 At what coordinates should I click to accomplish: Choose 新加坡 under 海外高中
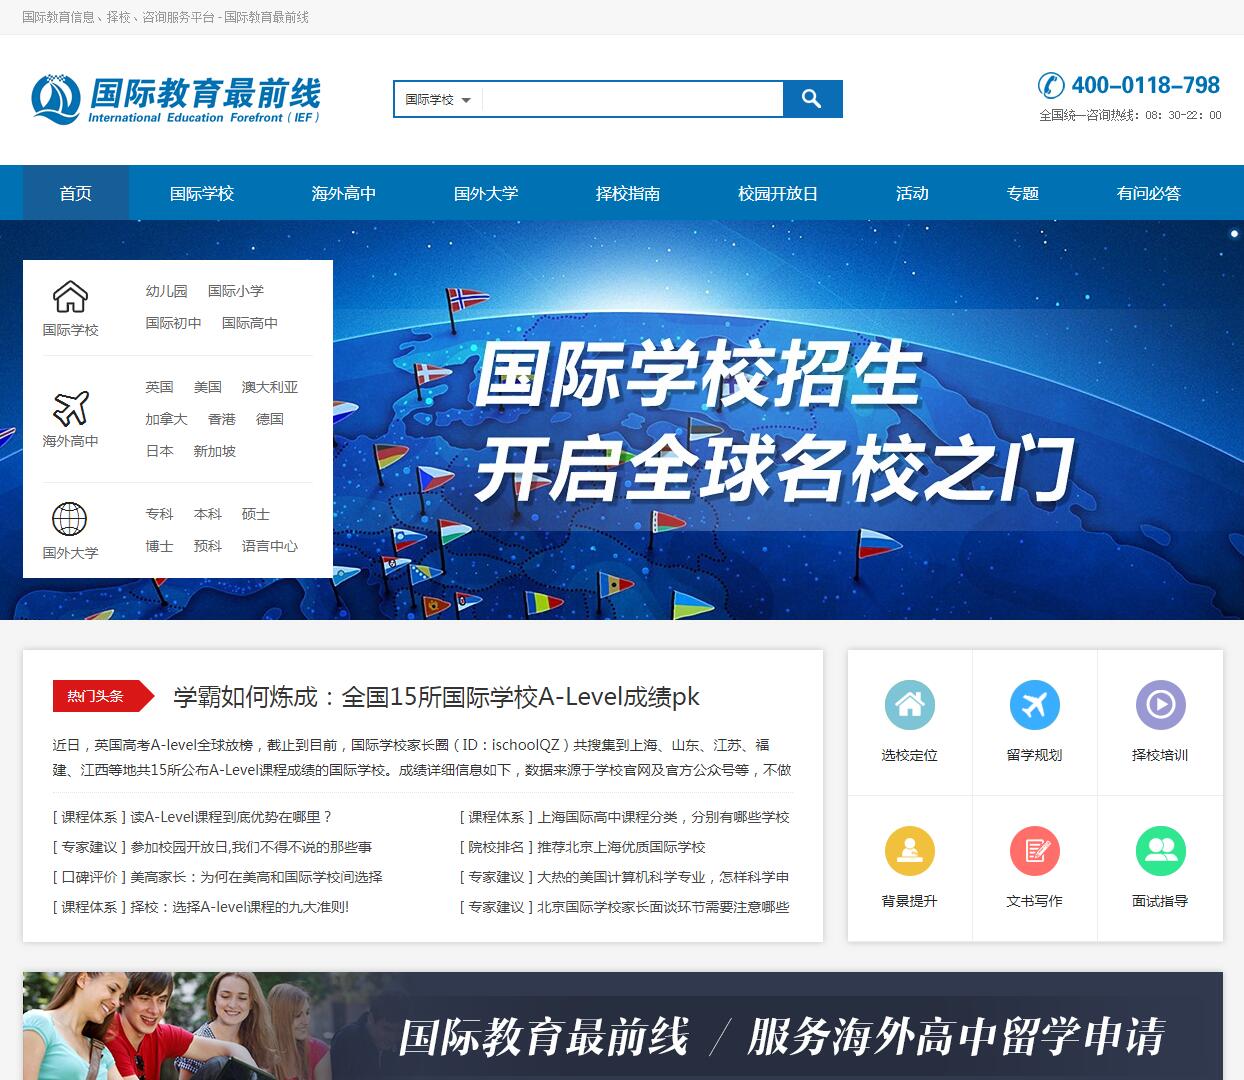[214, 451]
